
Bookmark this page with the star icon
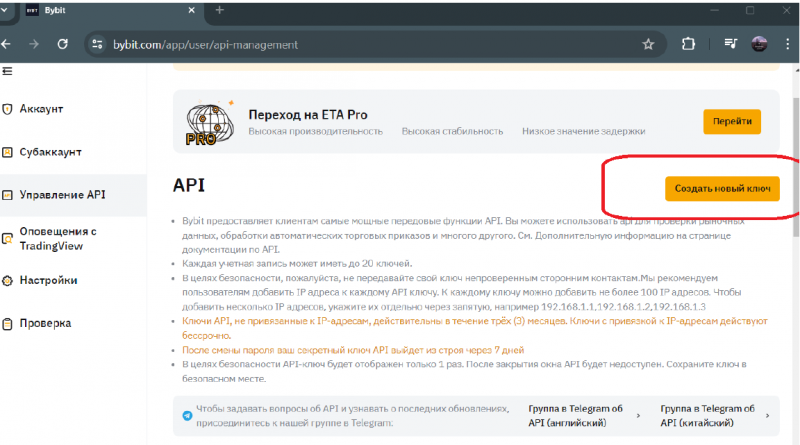(648, 44)
